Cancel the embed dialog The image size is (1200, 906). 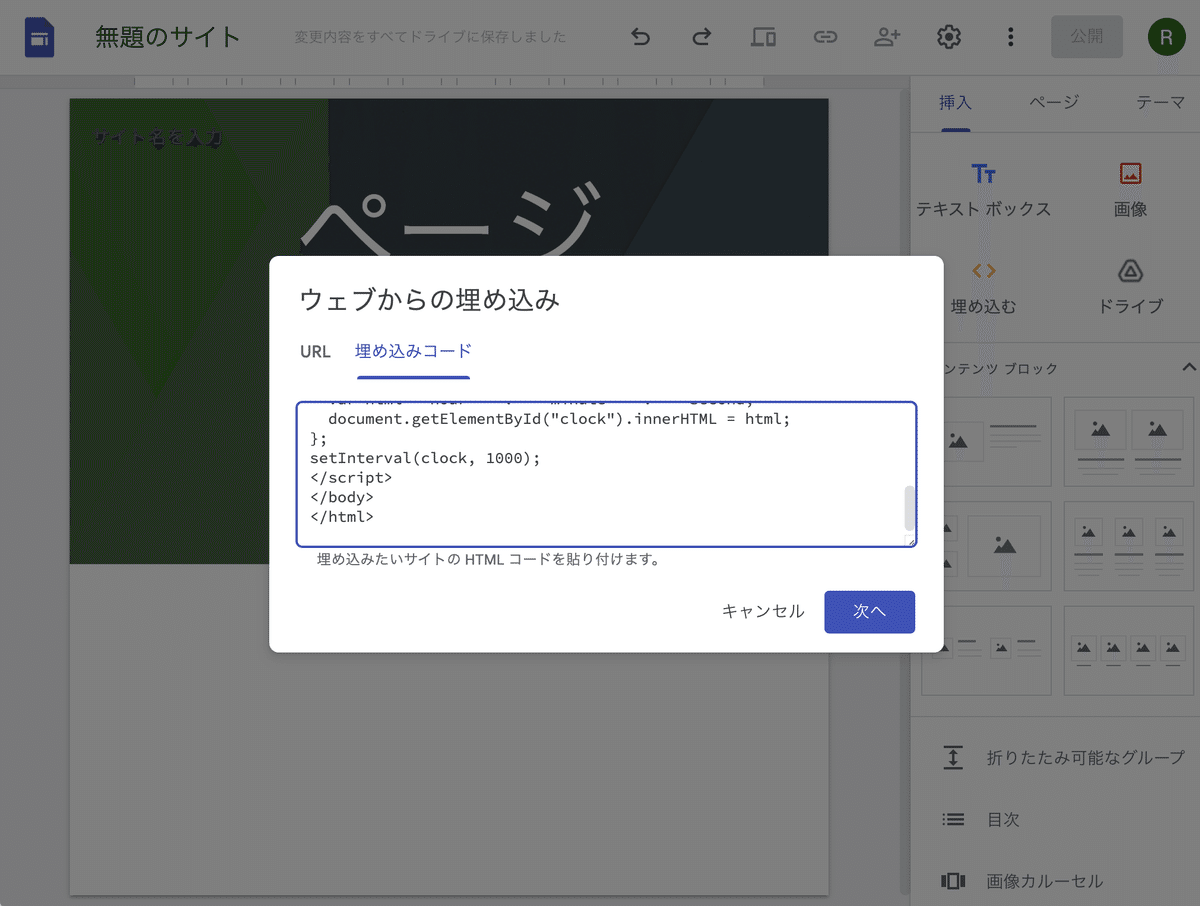point(763,612)
